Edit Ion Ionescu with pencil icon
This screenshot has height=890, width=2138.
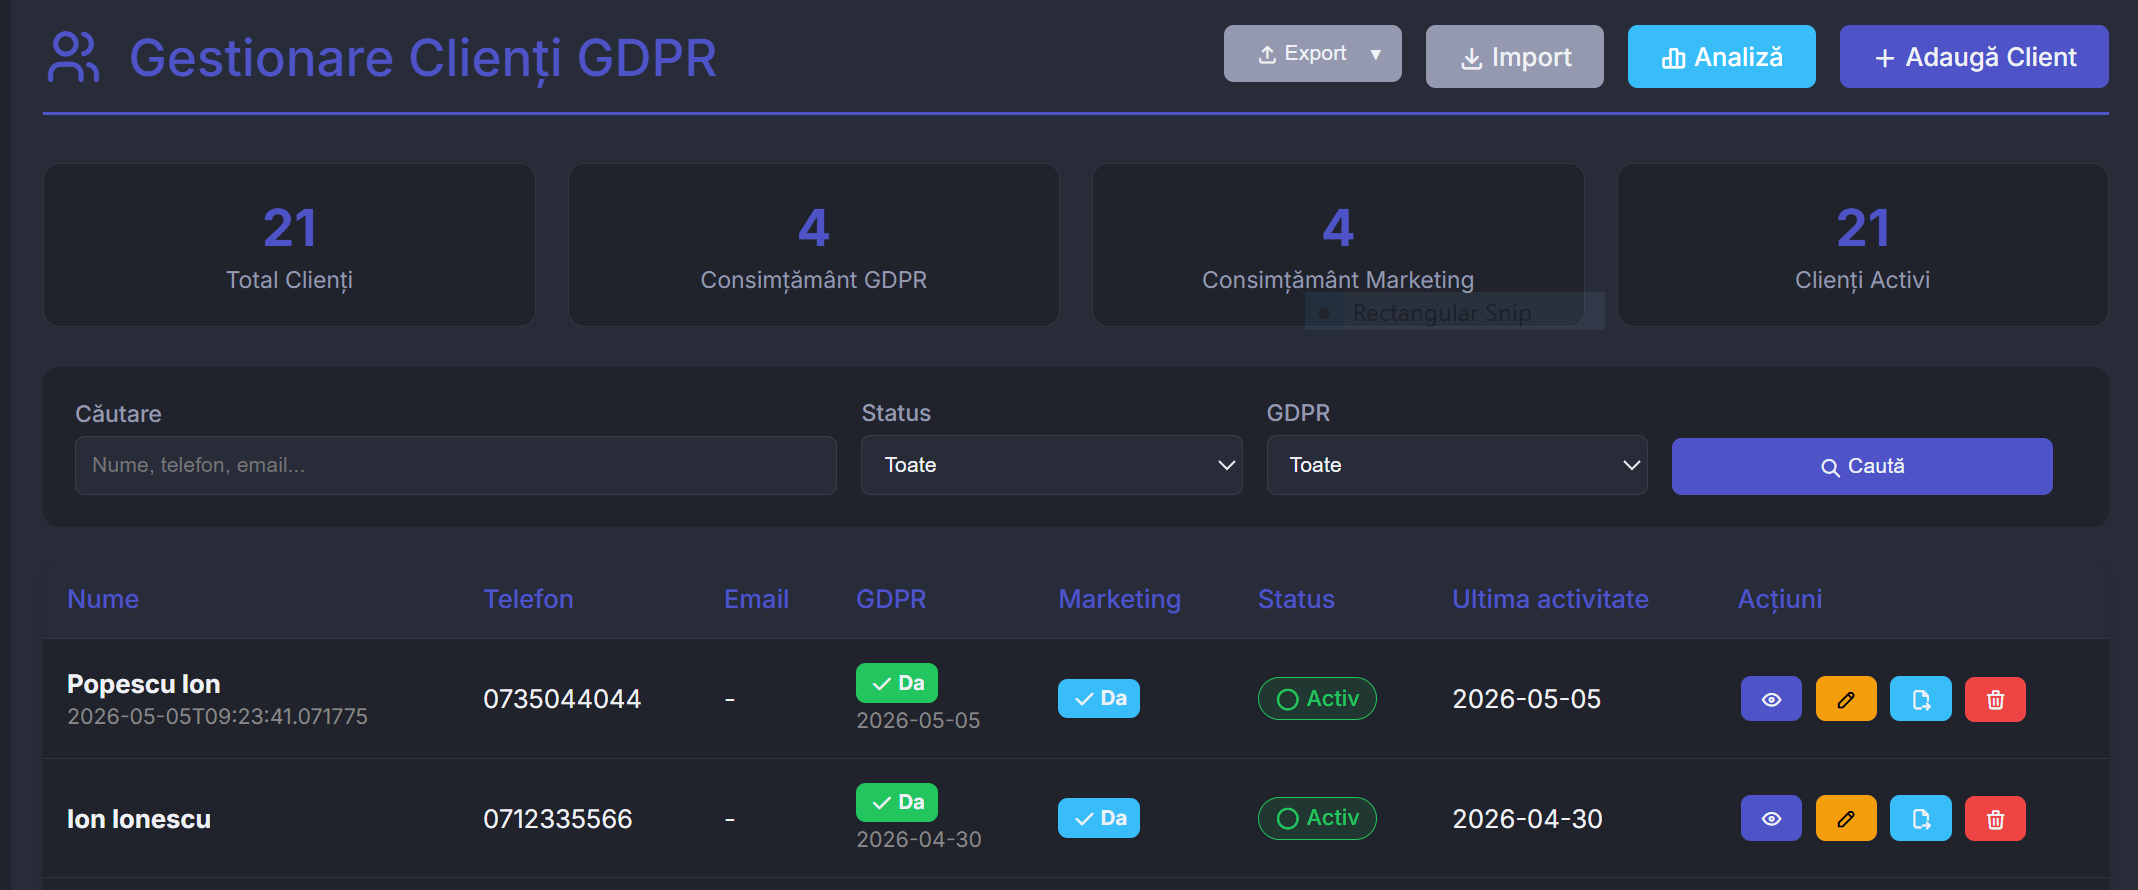1846,819
